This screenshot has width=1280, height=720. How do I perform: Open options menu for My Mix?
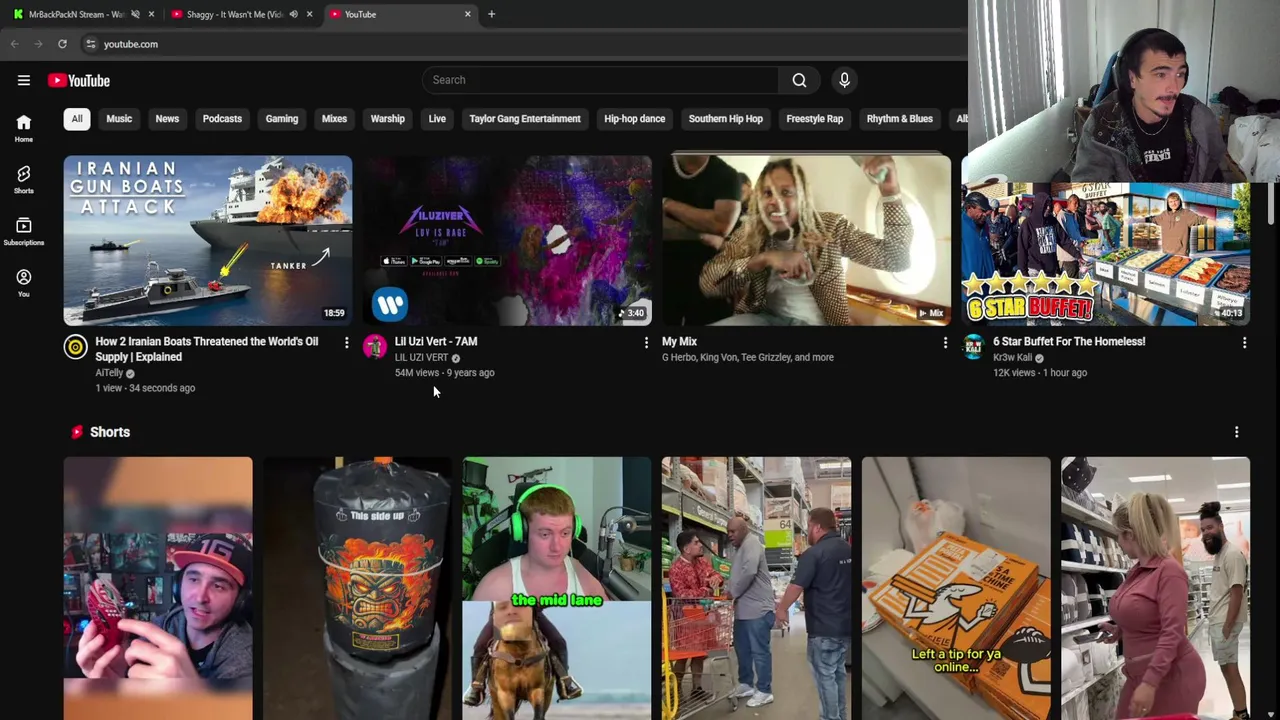[945, 343]
